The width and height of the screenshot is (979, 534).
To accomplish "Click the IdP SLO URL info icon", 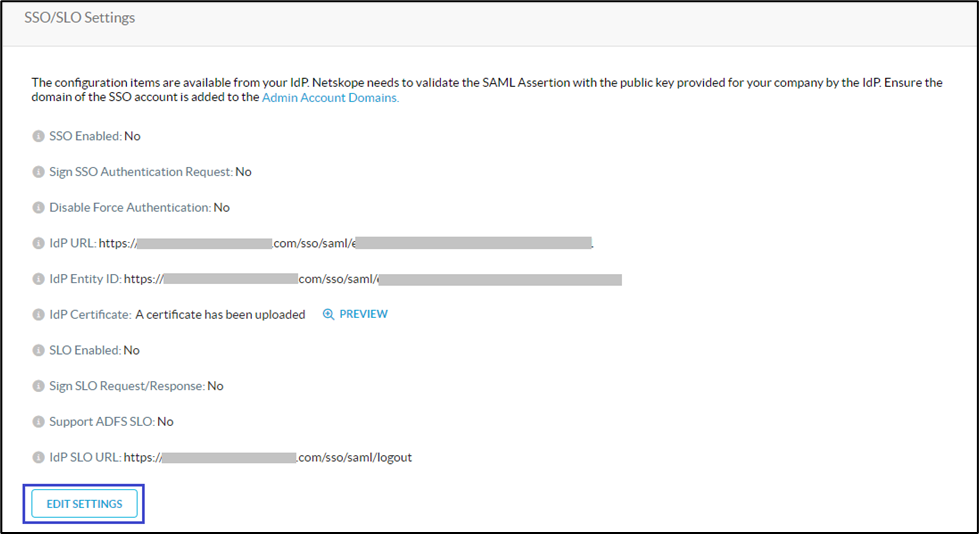I will pyautogui.click(x=38, y=458).
